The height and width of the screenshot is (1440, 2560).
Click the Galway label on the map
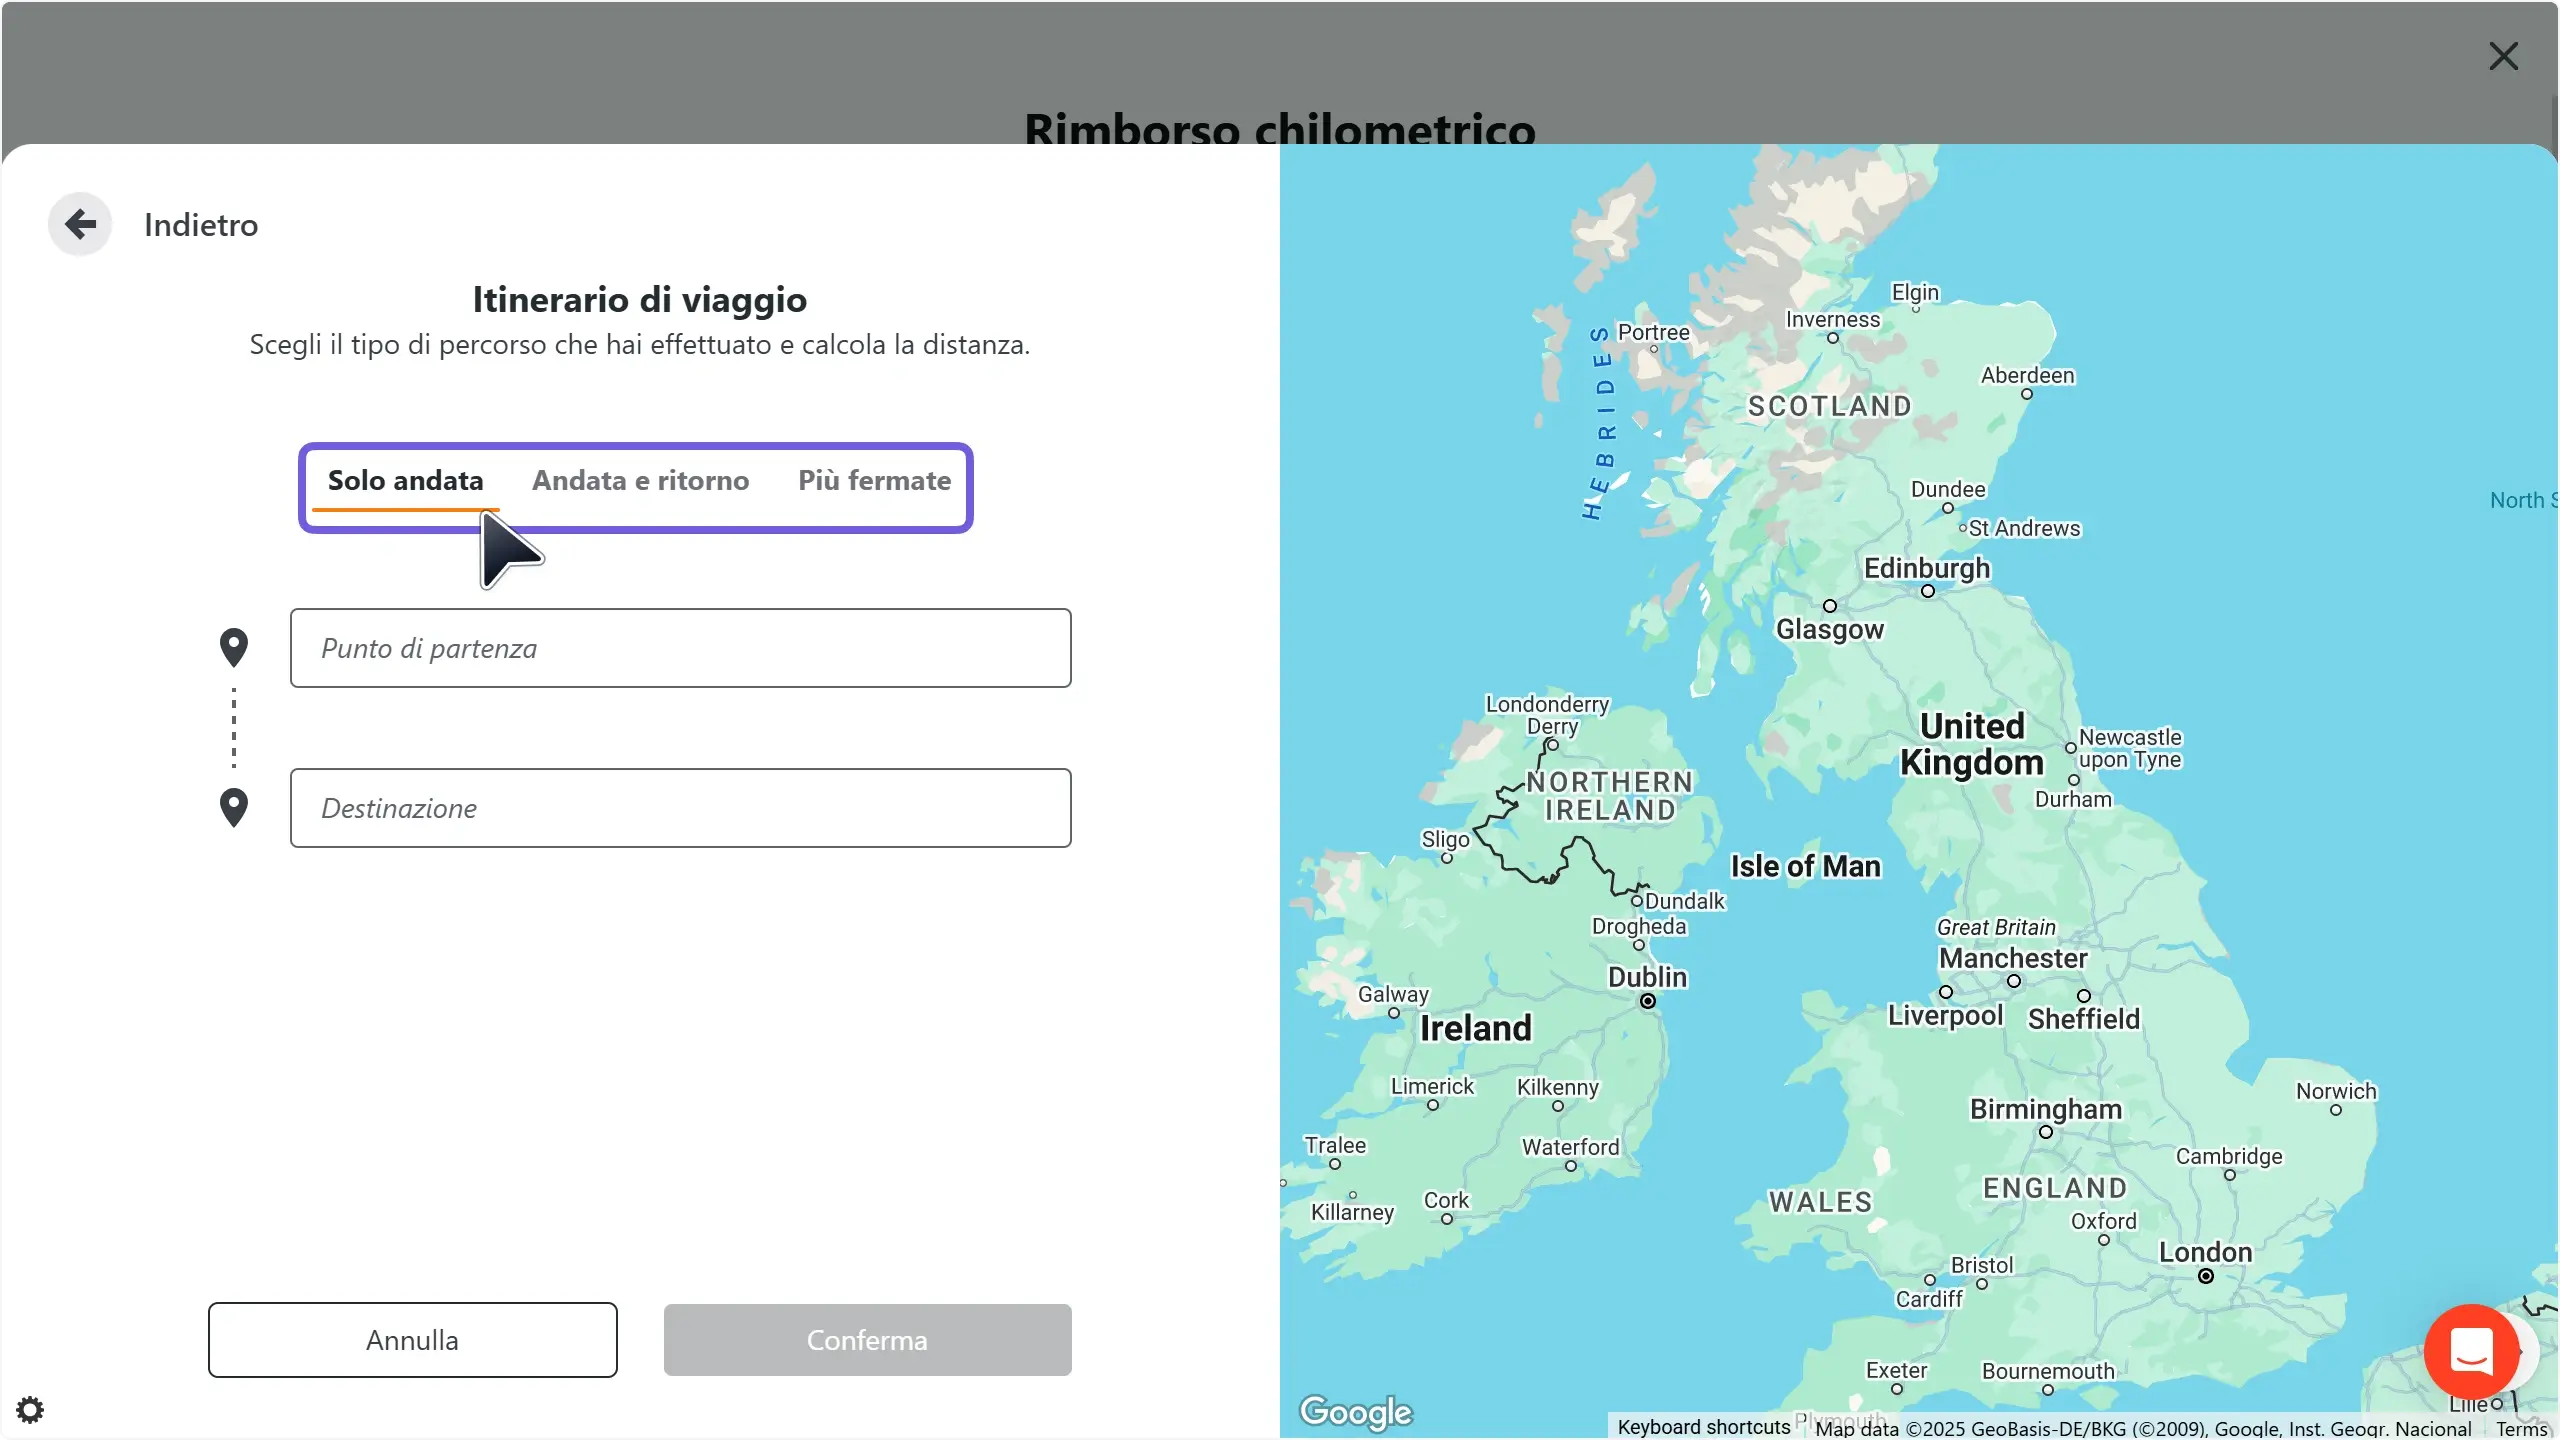click(x=1393, y=995)
